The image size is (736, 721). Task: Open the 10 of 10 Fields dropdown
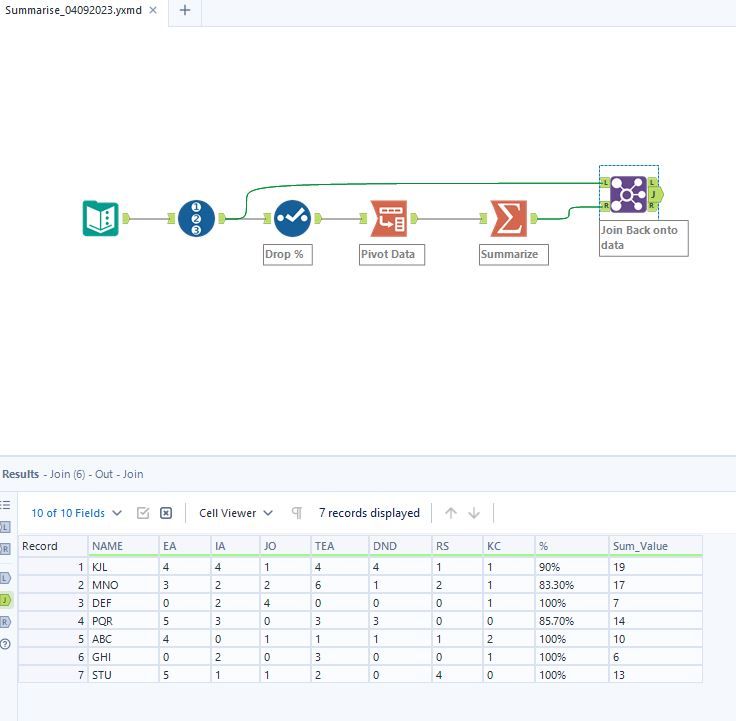(77, 513)
